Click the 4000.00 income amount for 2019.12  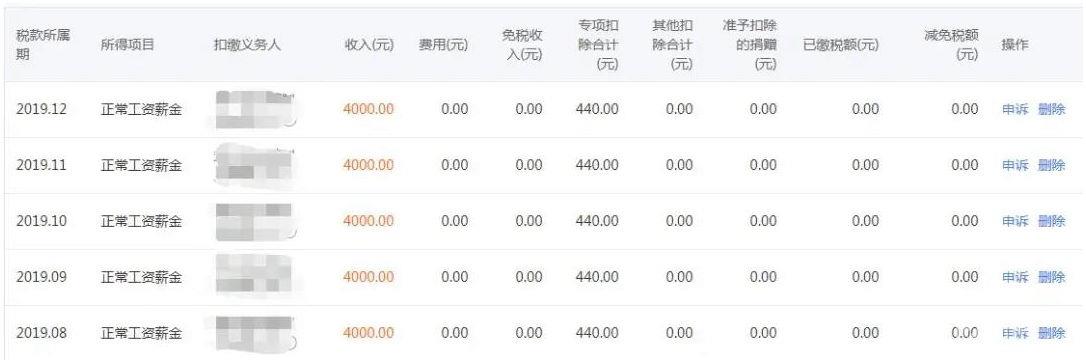pyautogui.click(x=368, y=109)
